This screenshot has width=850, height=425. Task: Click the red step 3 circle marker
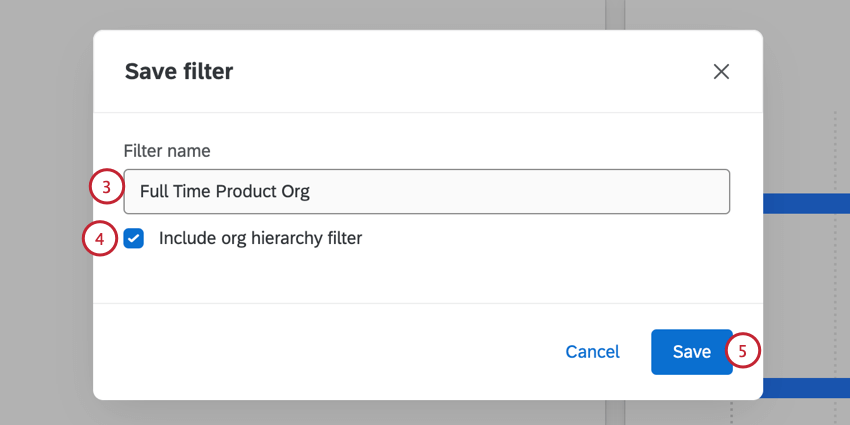[106, 188]
